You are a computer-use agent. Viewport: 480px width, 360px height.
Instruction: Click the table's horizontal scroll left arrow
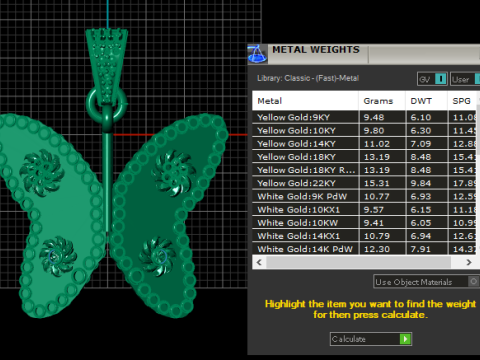point(259,262)
